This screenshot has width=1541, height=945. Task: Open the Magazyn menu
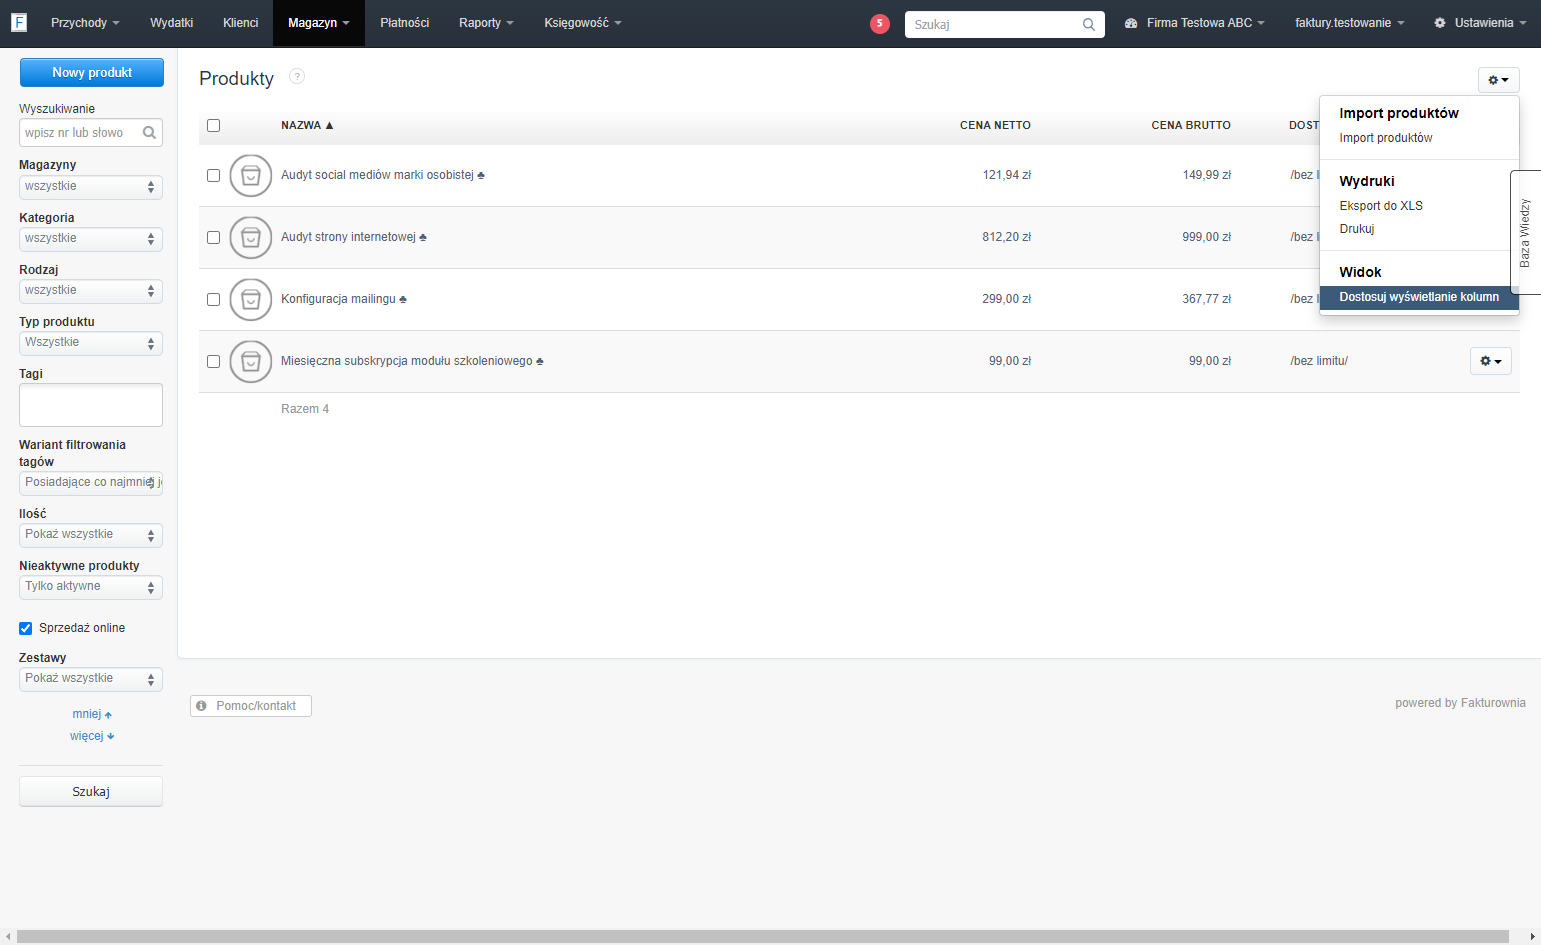[x=318, y=23]
